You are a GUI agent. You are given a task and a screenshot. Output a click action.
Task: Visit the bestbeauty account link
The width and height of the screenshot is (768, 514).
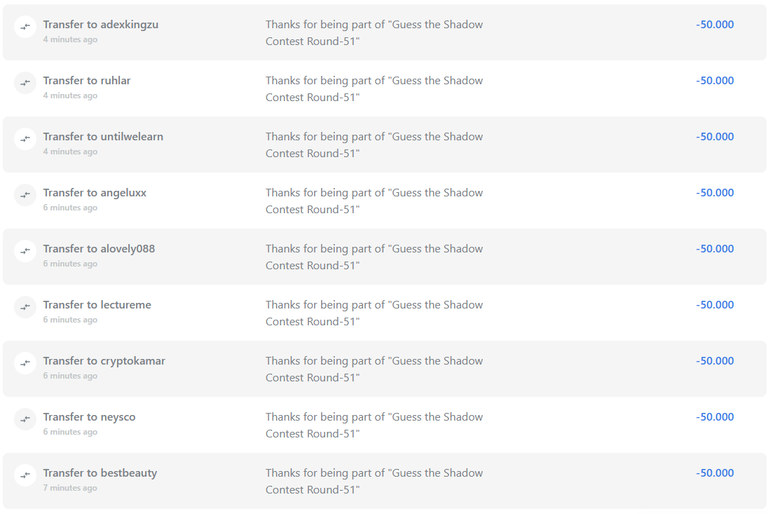click(129, 473)
